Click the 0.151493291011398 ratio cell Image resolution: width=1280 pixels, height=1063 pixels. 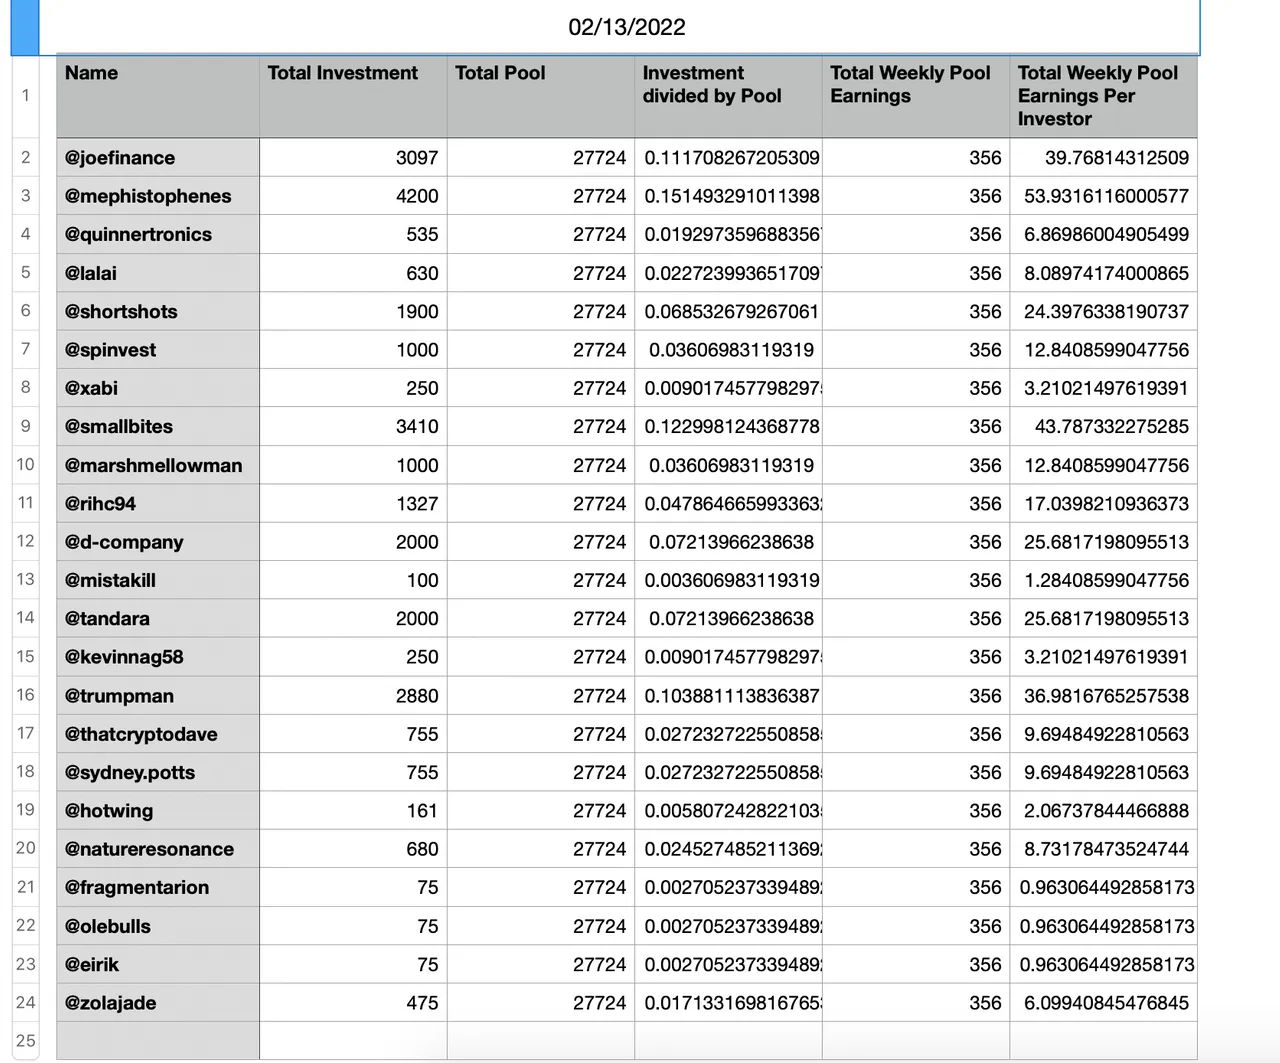coord(728,196)
